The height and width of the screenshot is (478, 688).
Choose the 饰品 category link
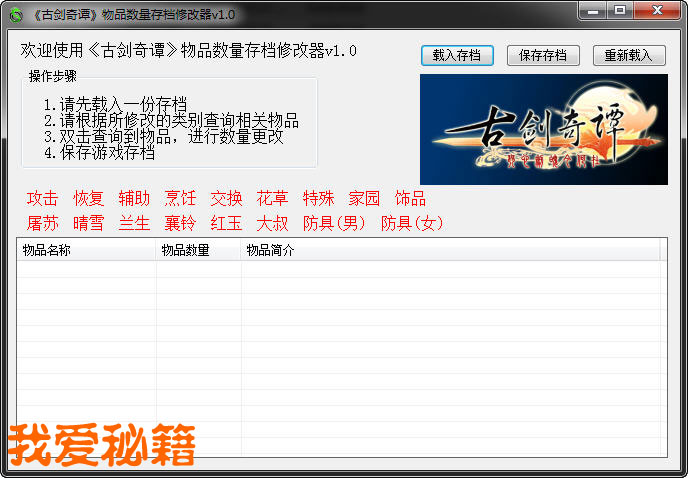(410, 198)
